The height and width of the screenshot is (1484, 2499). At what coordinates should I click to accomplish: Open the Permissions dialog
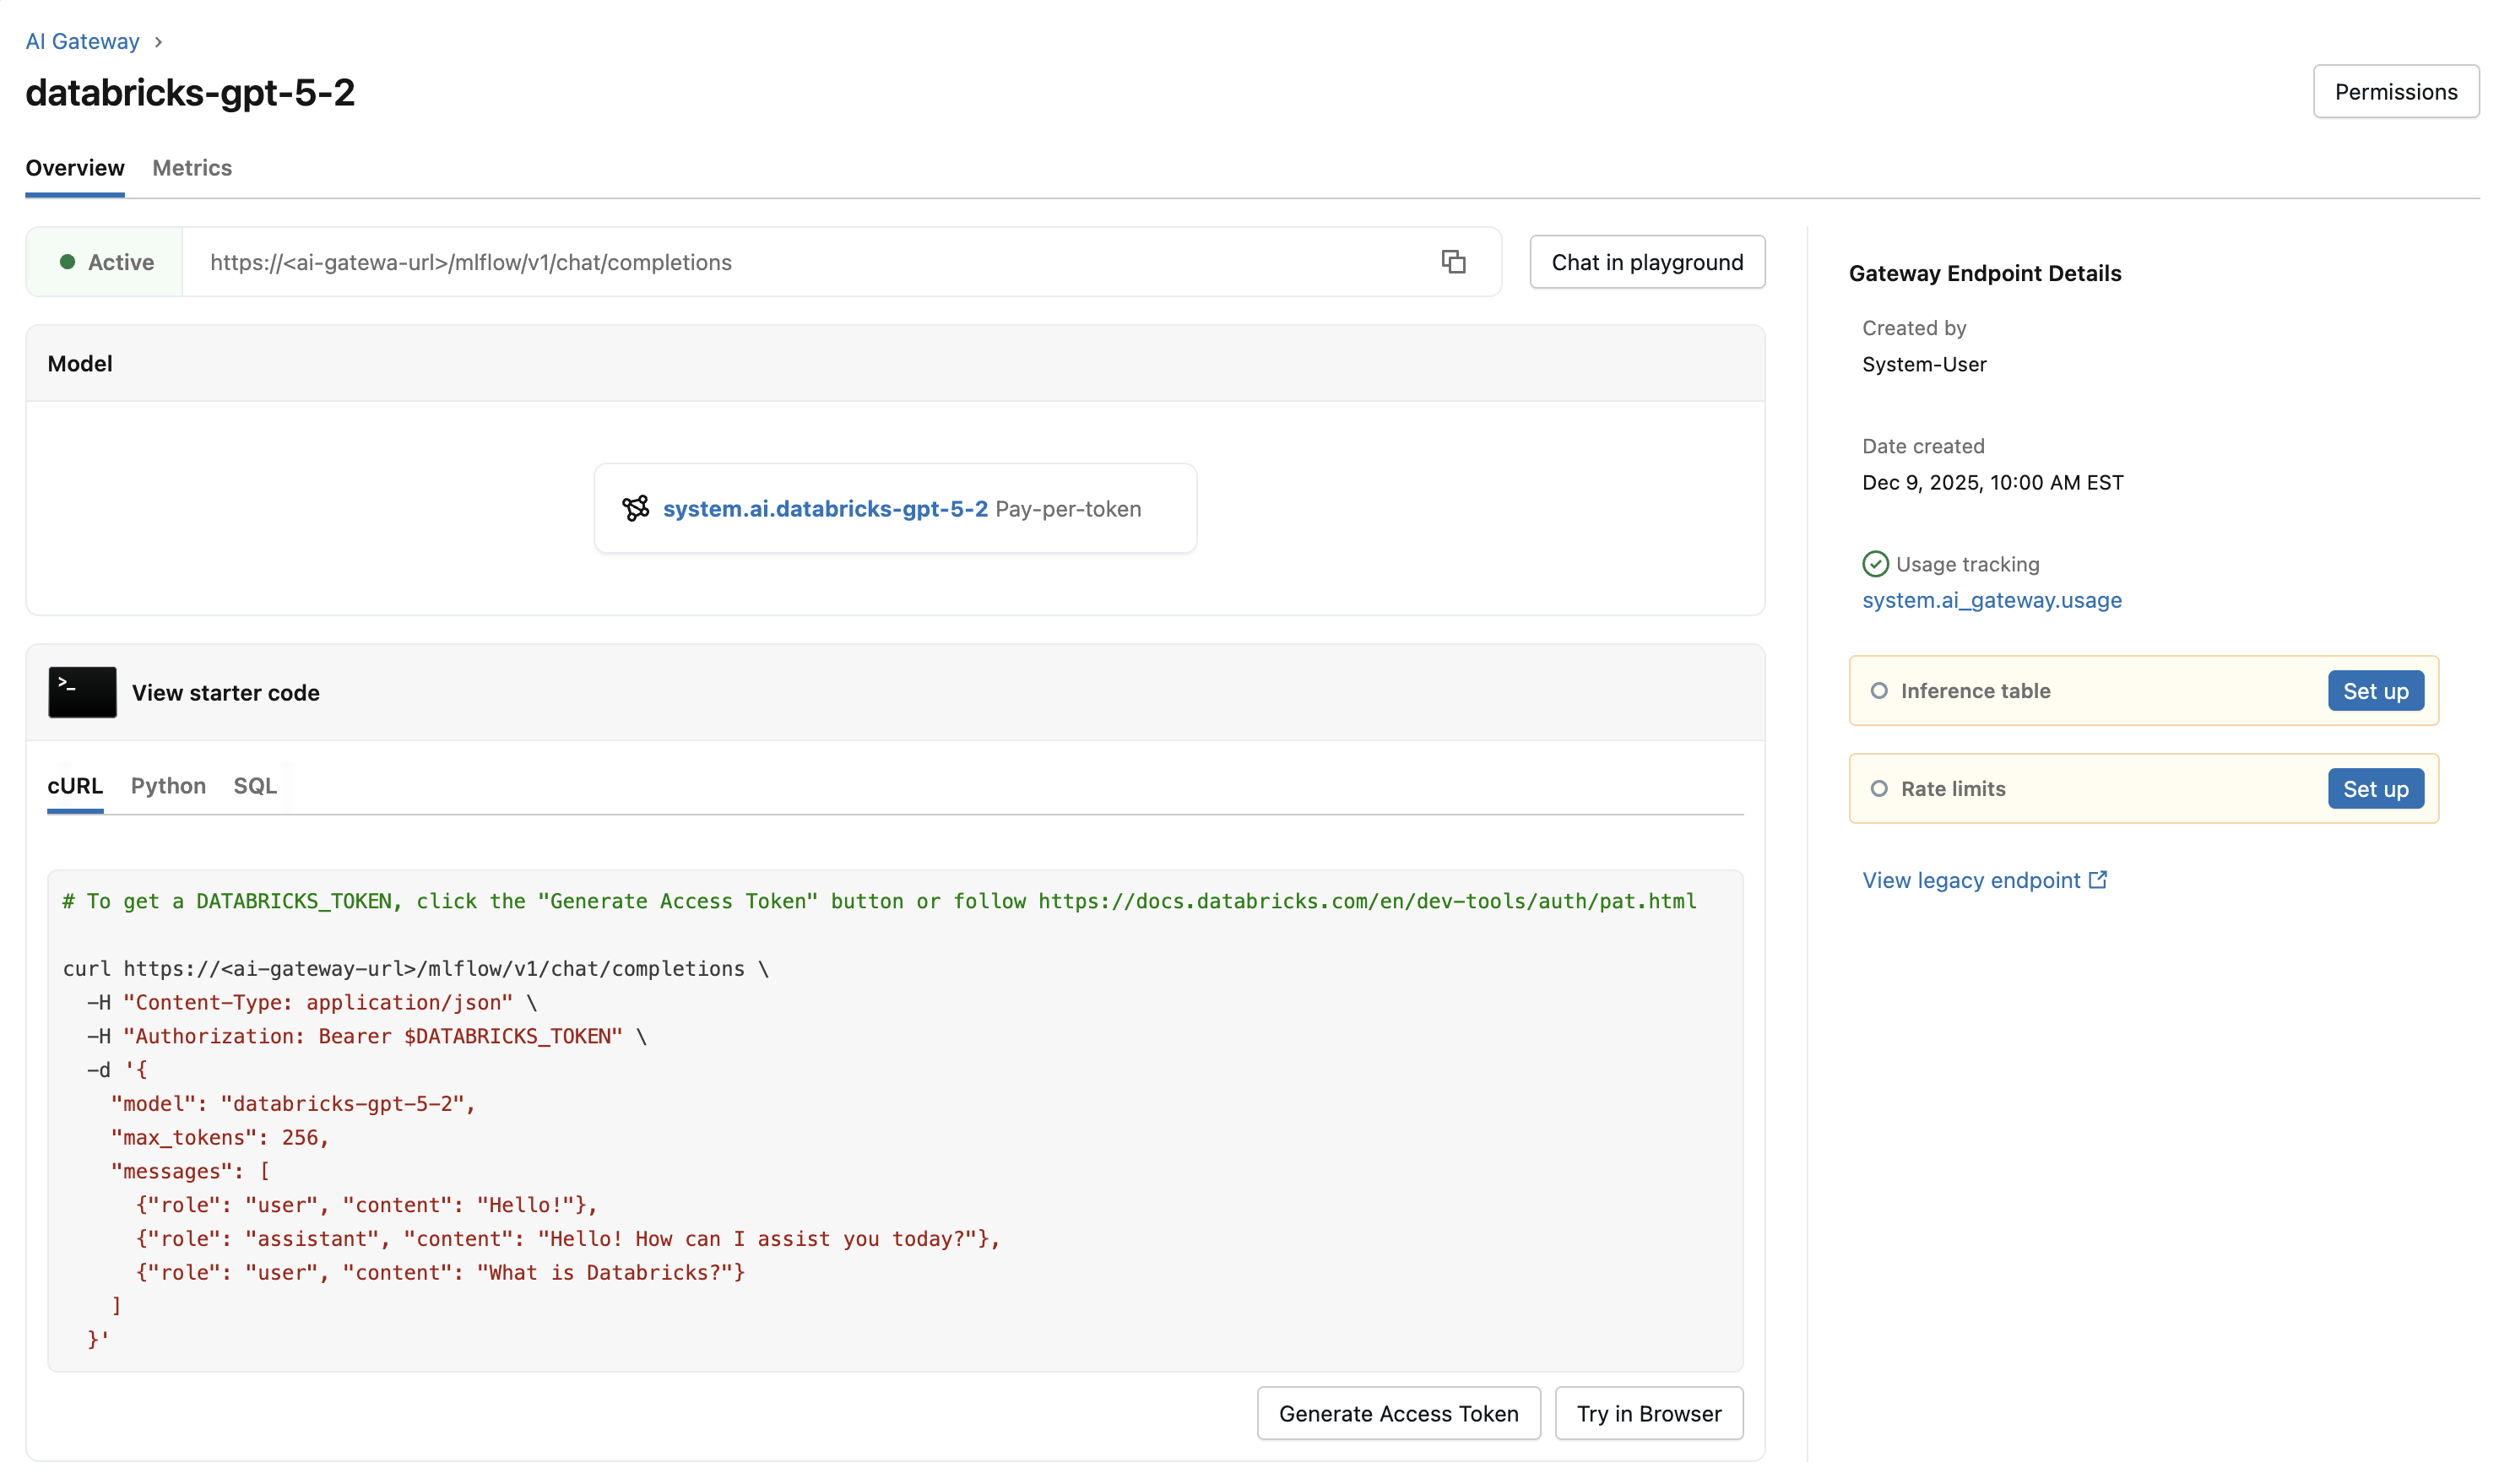coord(2396,91)
